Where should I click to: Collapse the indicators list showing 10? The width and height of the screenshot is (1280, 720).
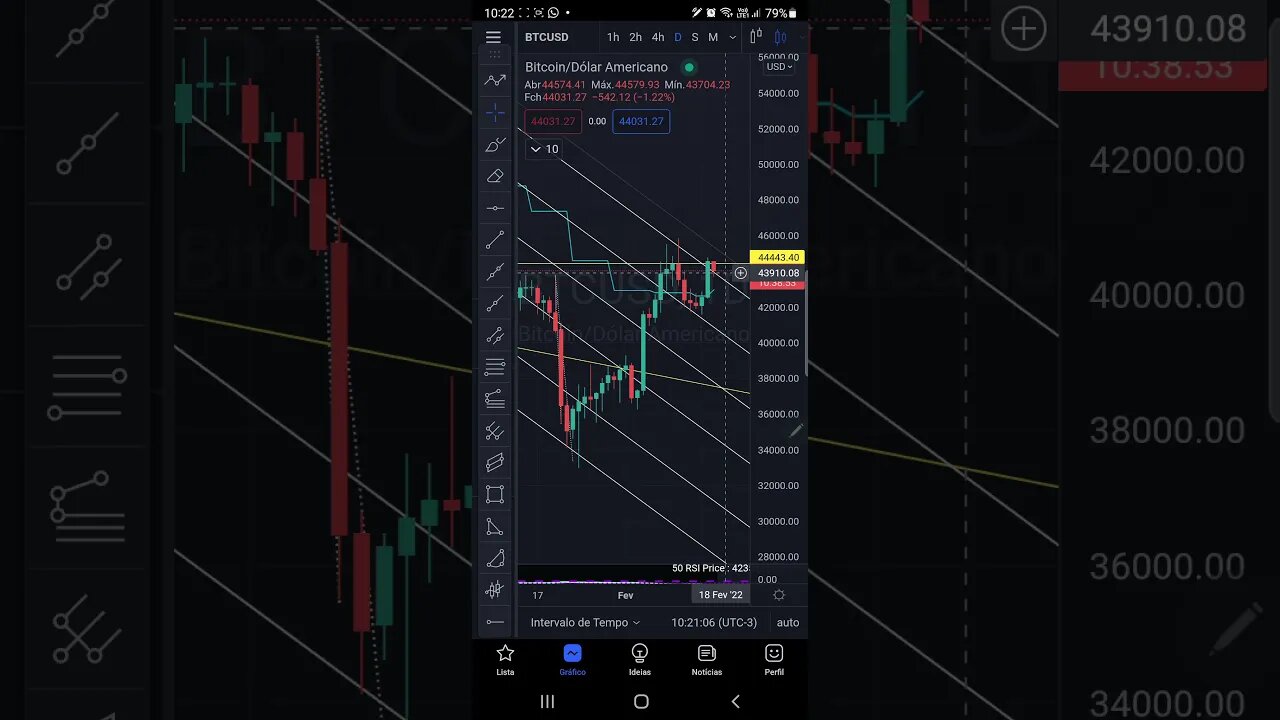pos(543,149)
